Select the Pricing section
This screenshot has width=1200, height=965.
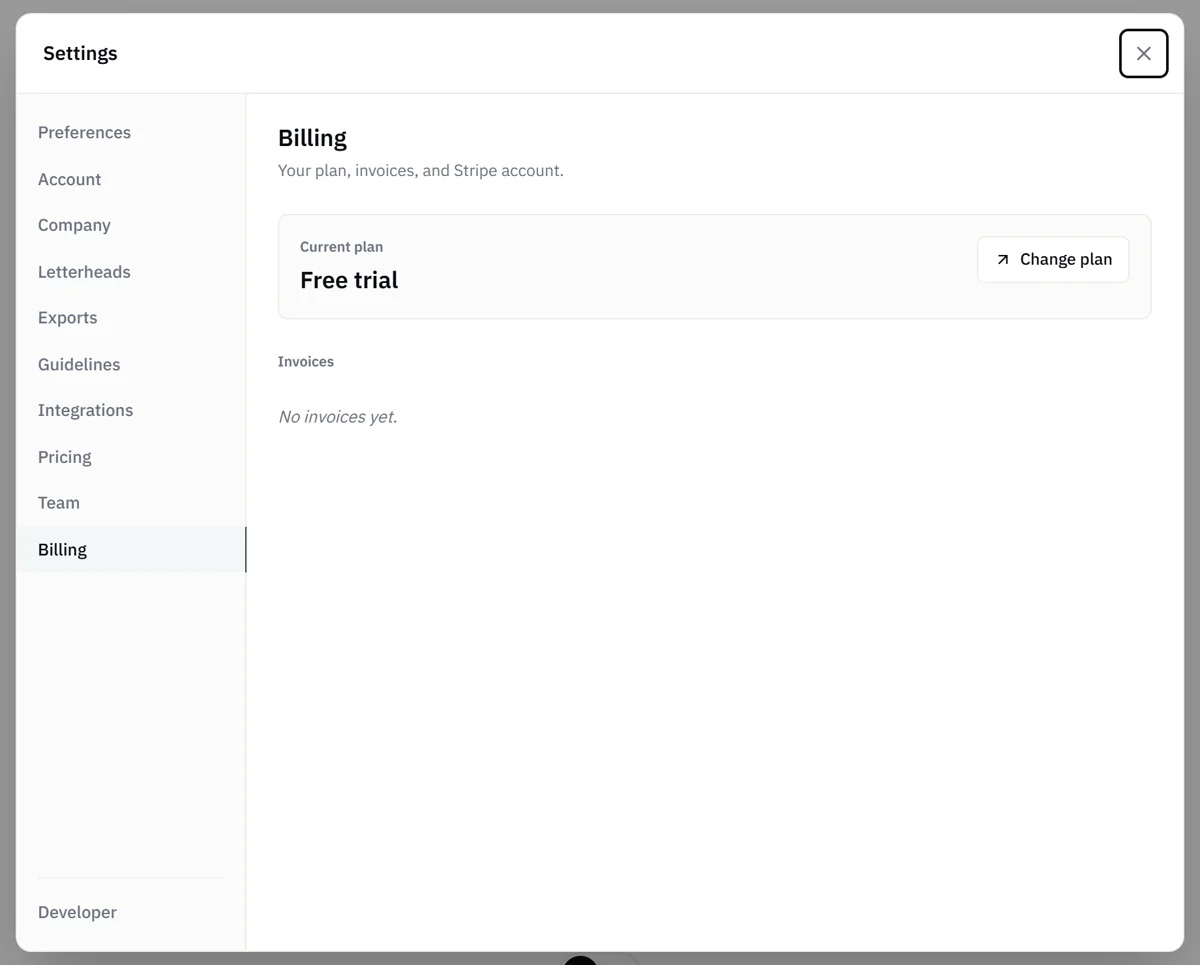(x=131, y=457)
